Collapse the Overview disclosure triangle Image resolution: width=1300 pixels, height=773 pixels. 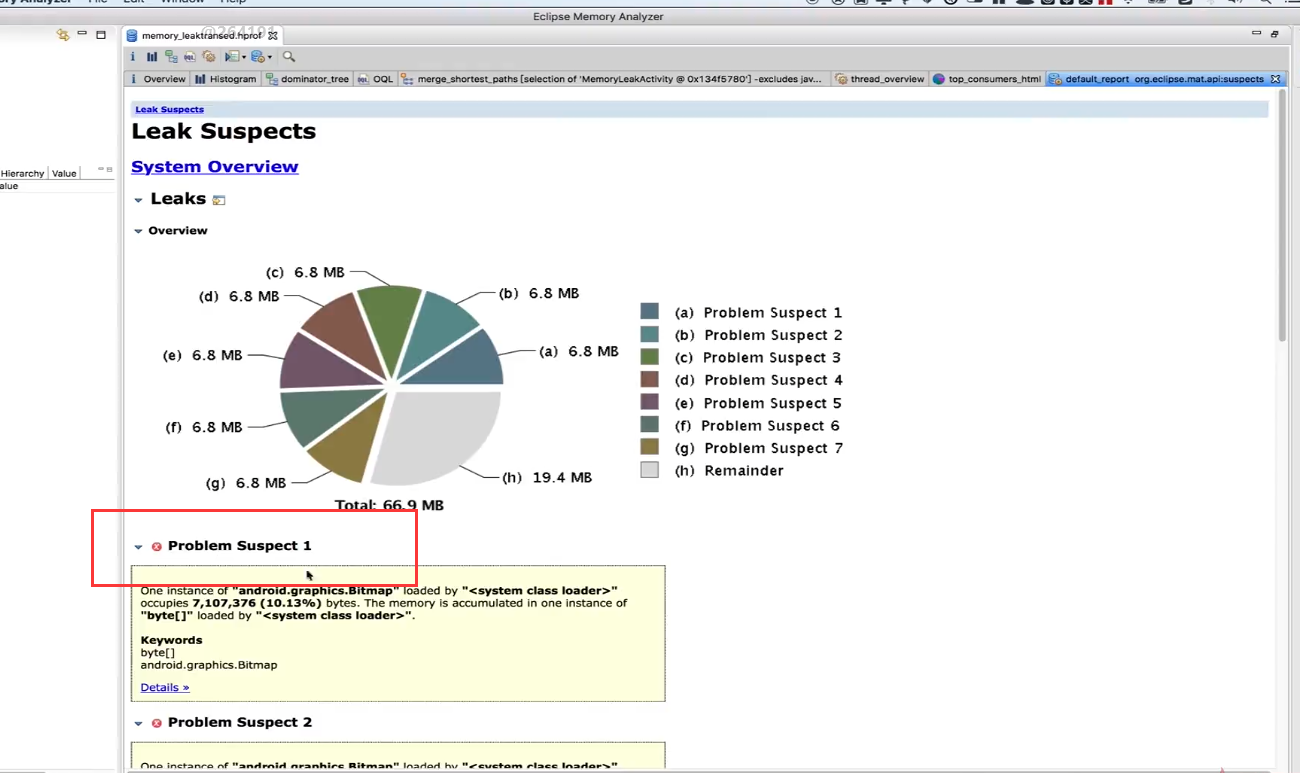point(139,230)
